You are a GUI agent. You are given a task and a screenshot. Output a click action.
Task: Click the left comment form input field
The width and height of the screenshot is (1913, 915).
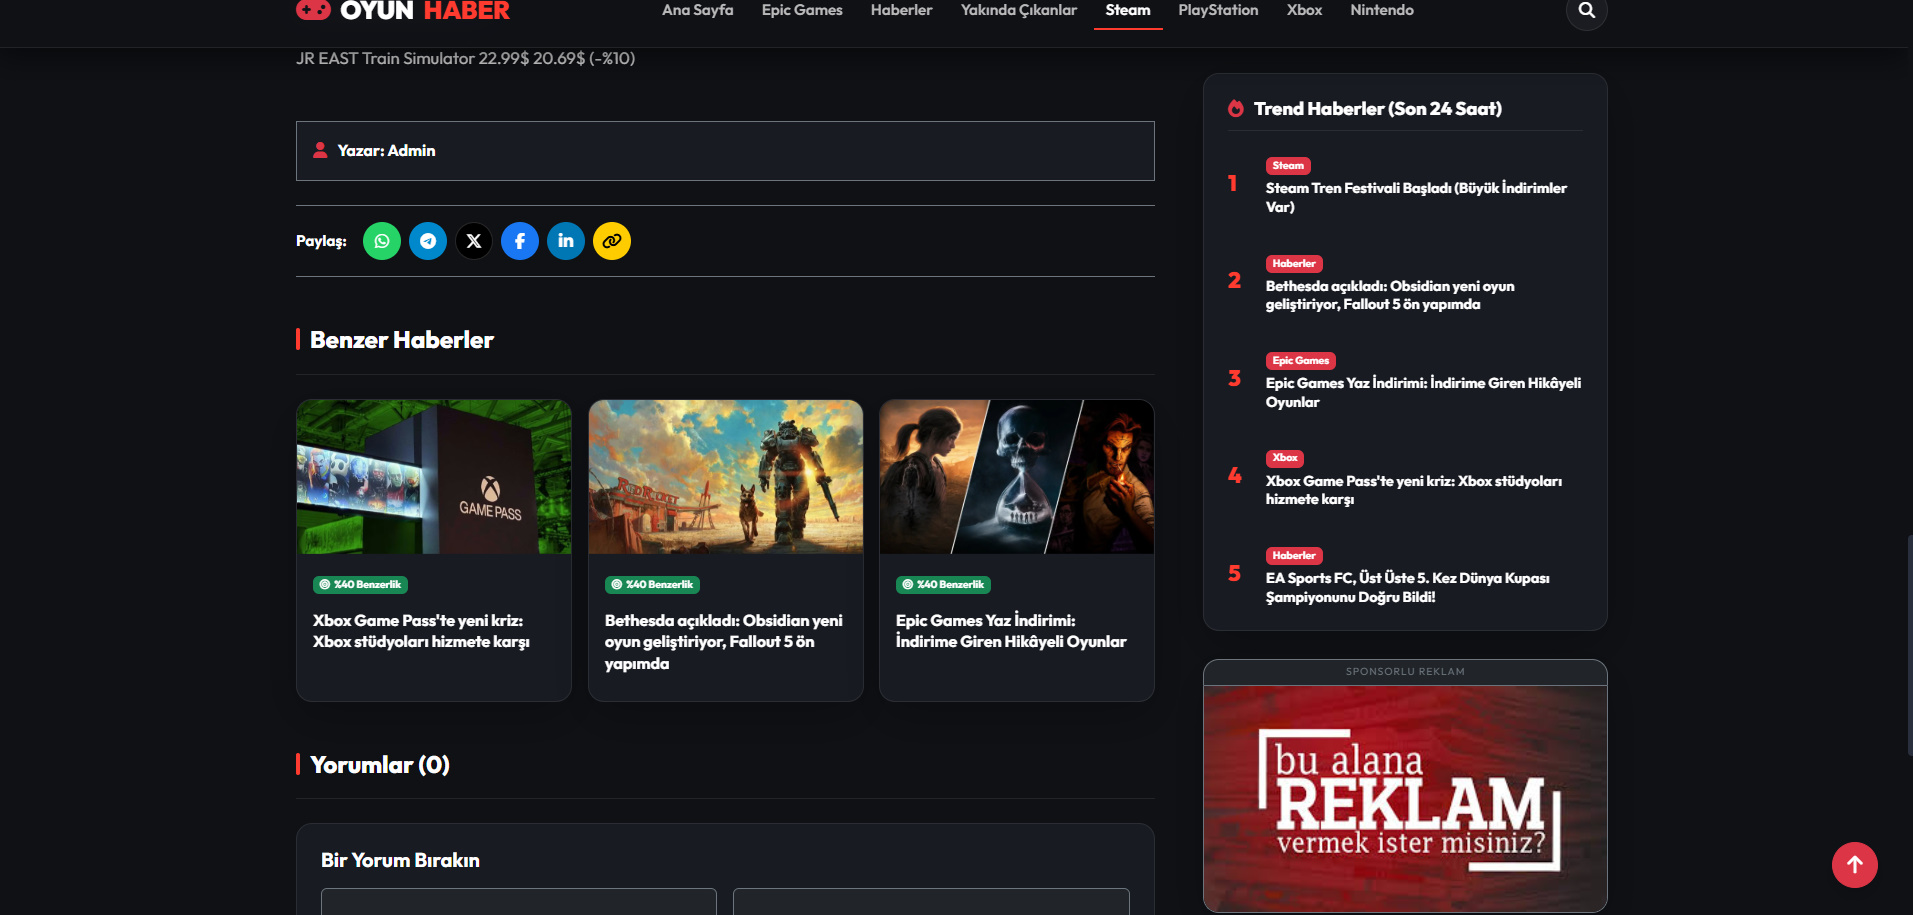[519, 901]
